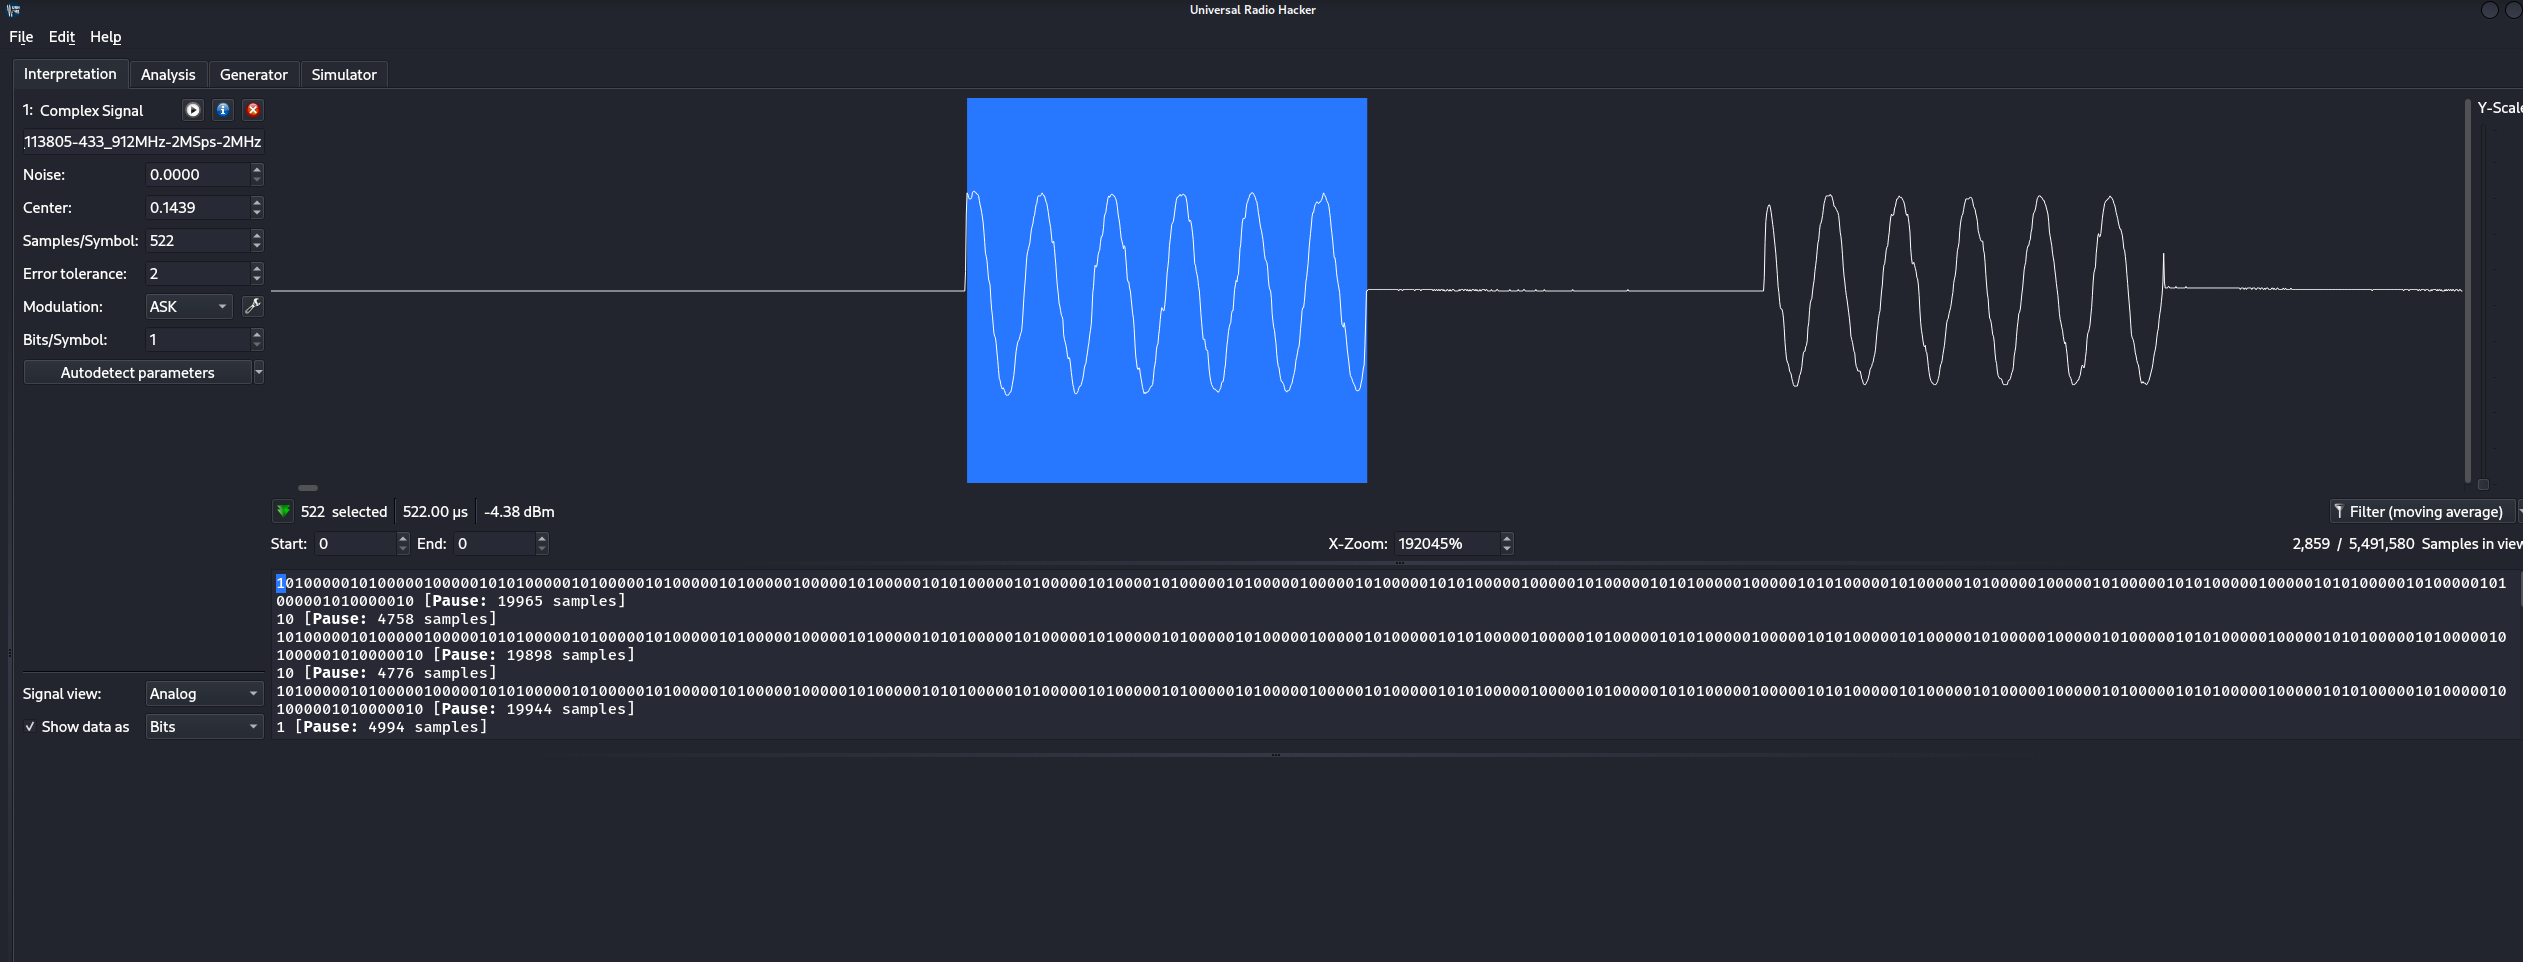2523x962 pixels.
Task: Click into the X-Zoom percentage field
Action: click(1446, 543)
